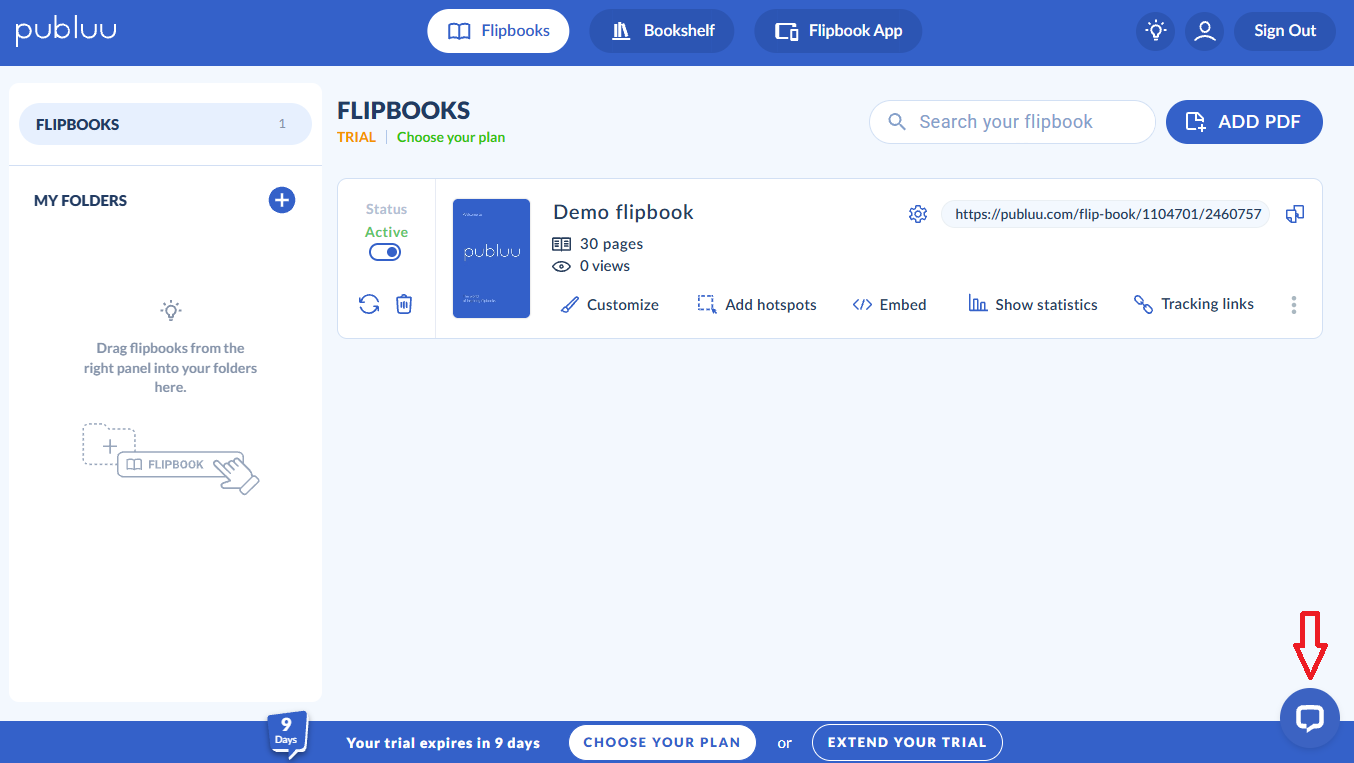The height and width of the screenshot is (763, 1354).
Task: Open Customize for Demo flipbook
Action: [609, 305]
